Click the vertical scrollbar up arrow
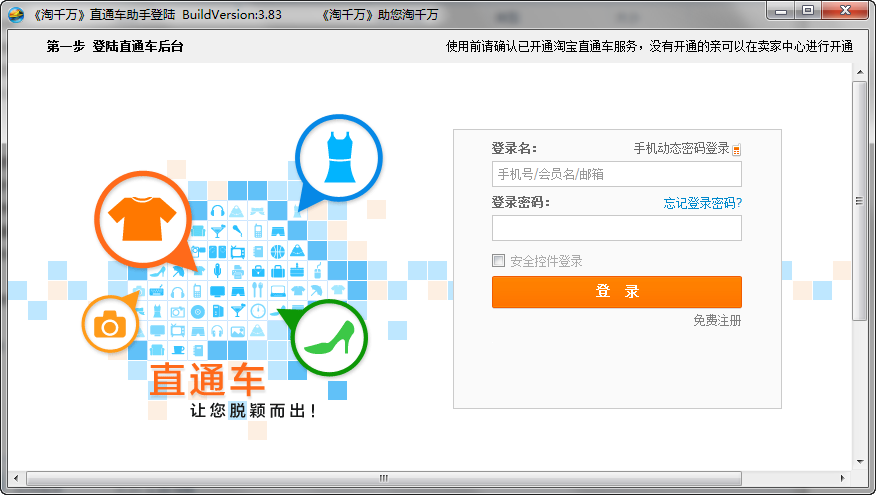The image size is (876, 495). point(860,72)
